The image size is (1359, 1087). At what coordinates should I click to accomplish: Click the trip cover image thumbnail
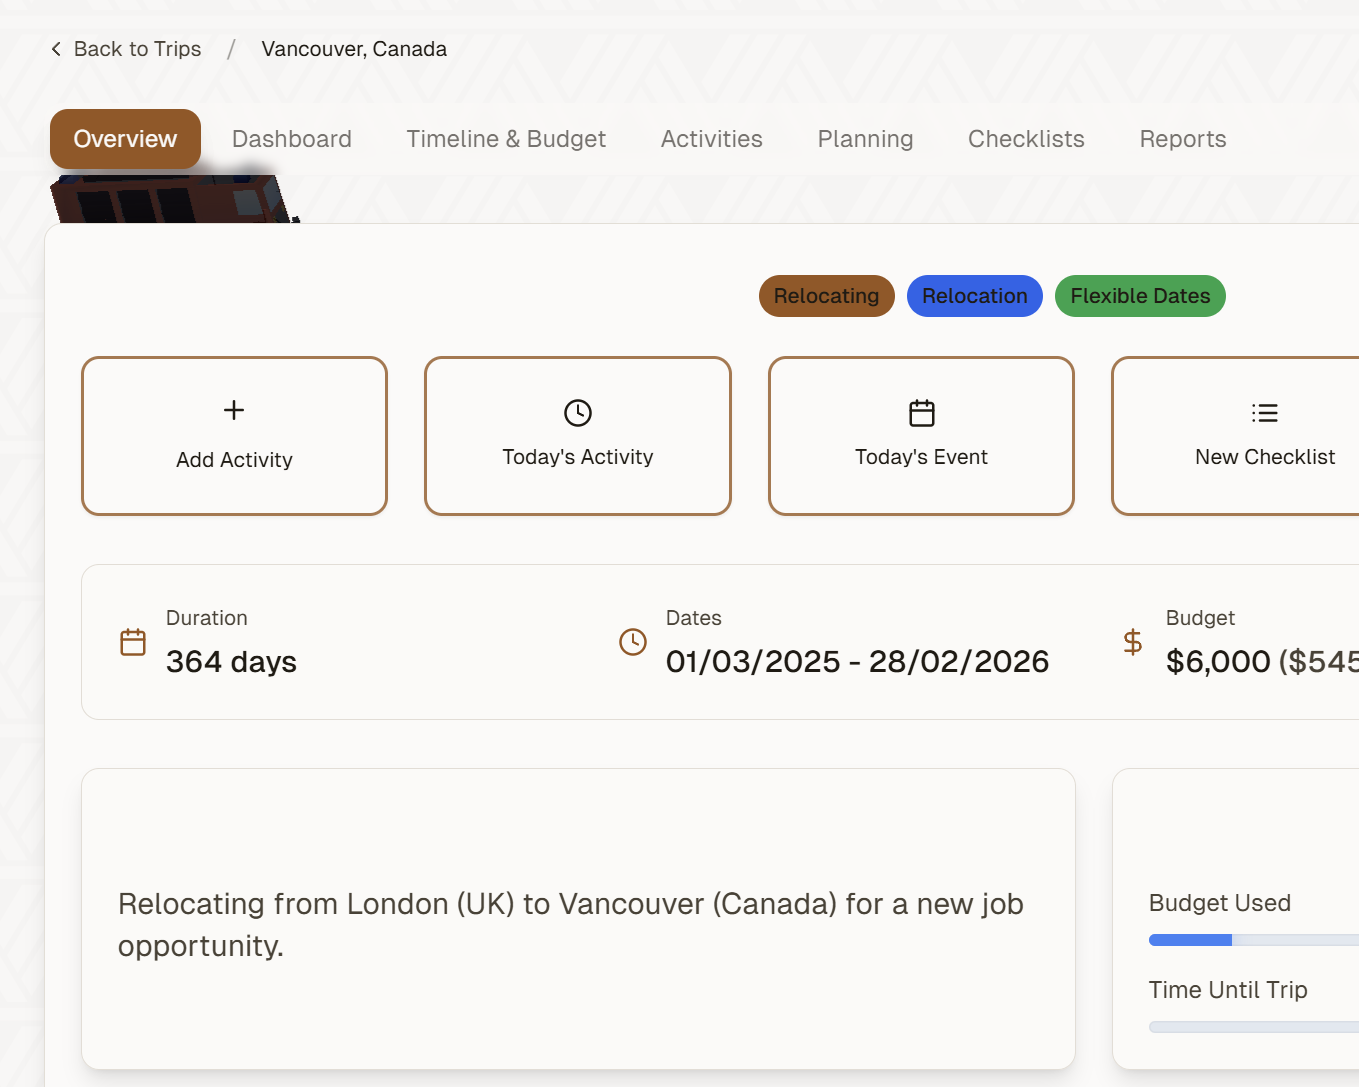click(x=172, y=199)
